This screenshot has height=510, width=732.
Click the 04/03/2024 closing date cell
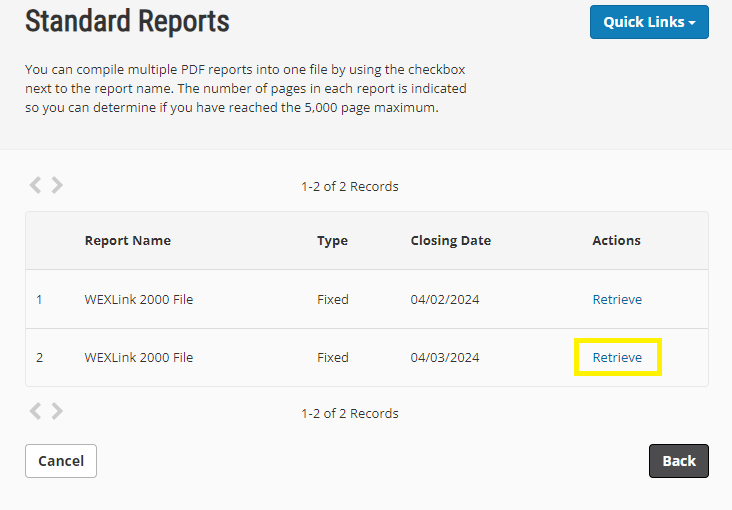point(445,357)
